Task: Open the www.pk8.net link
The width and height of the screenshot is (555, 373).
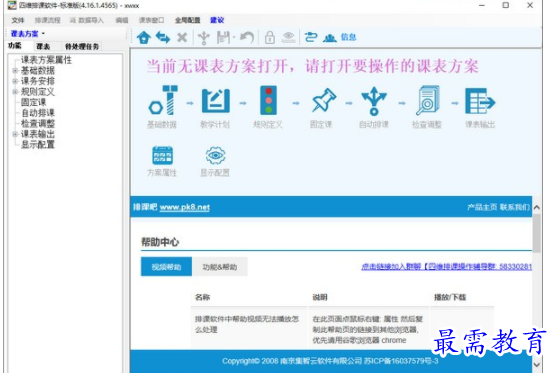Action: tap(184, 207)
